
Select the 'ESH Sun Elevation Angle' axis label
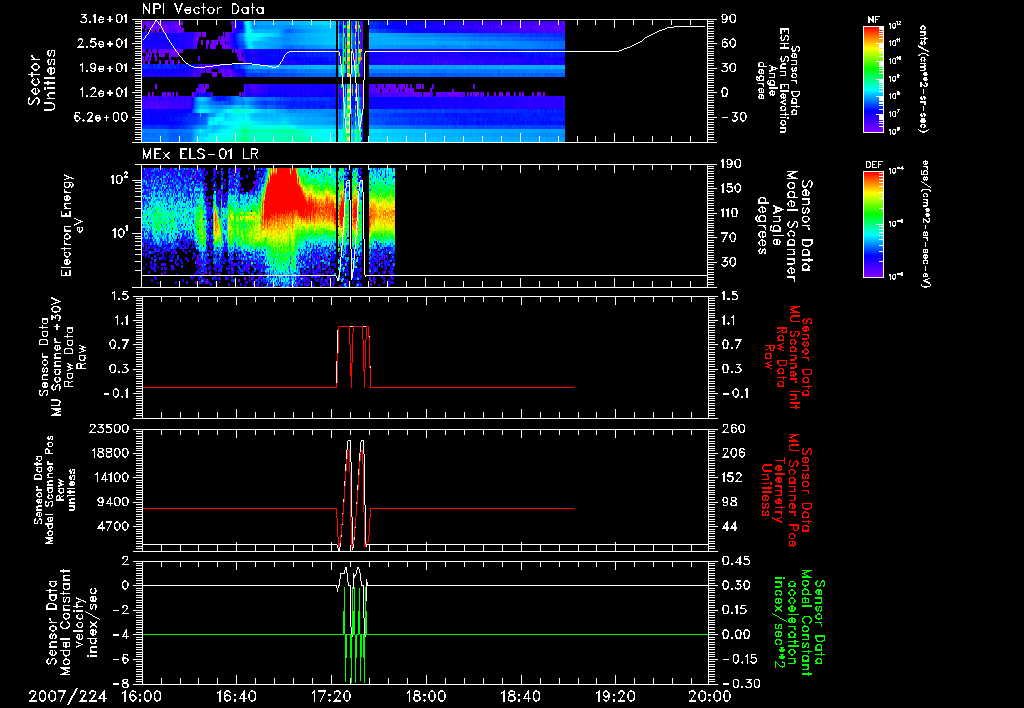[777, 80]
